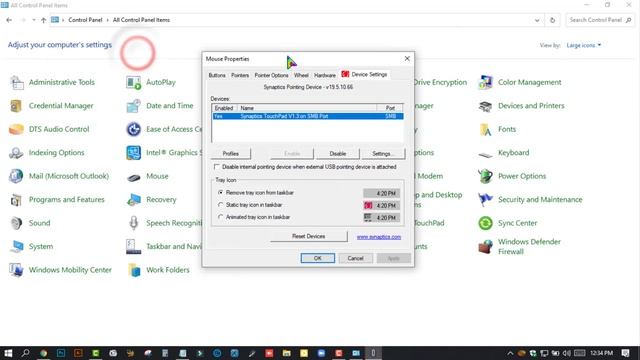
Task: Open the recent locations dropdown arrow
Action: pyautogui.click(x=33, y=20)
